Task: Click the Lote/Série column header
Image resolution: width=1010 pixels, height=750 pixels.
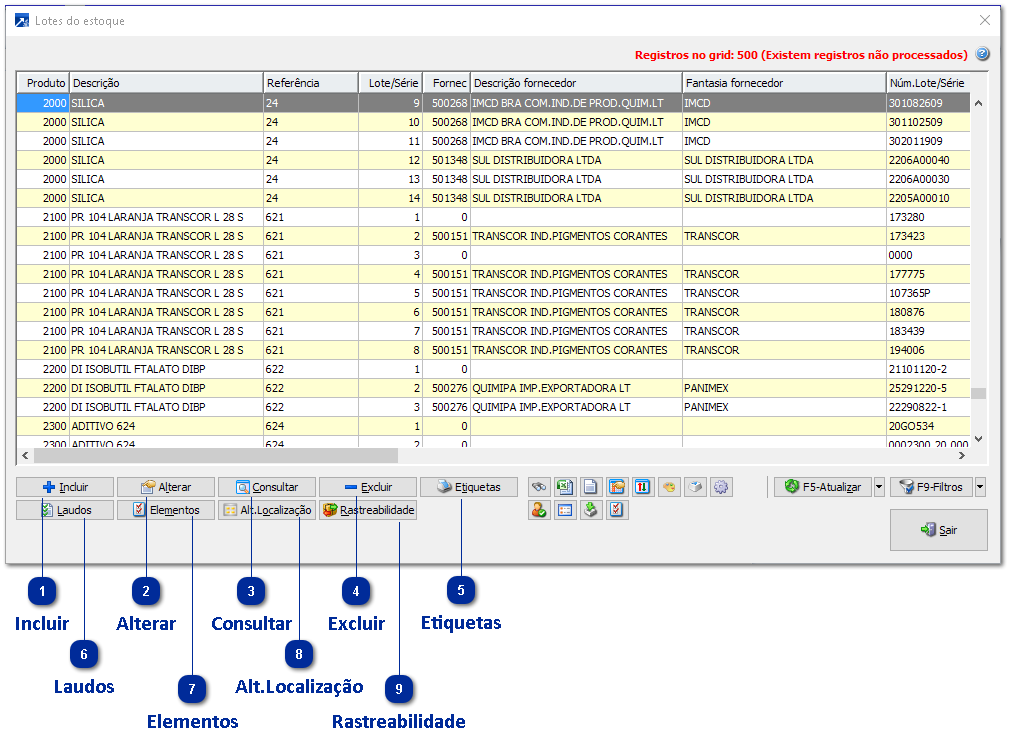Action: pos(390,83)
